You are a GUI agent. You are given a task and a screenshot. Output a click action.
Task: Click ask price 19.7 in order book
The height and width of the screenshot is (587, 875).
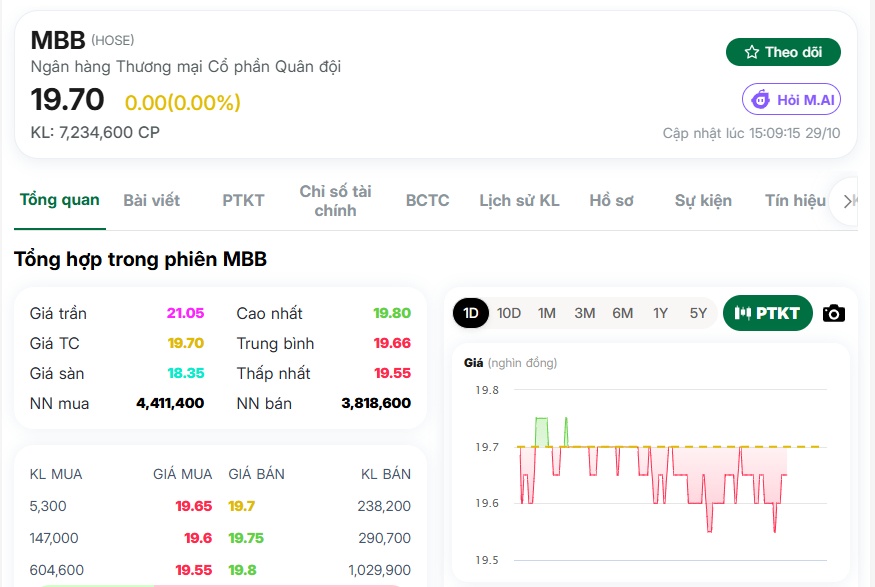(241, 506)
